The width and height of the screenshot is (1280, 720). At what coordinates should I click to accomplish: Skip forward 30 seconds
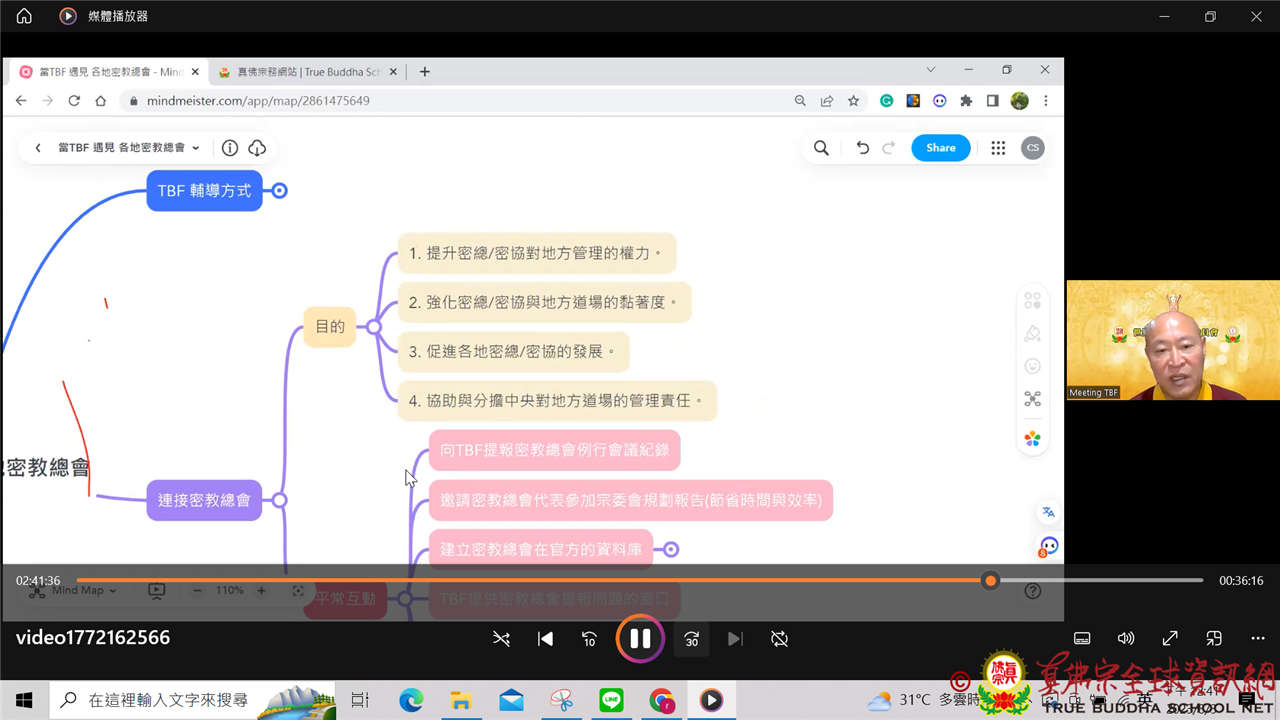691,639
